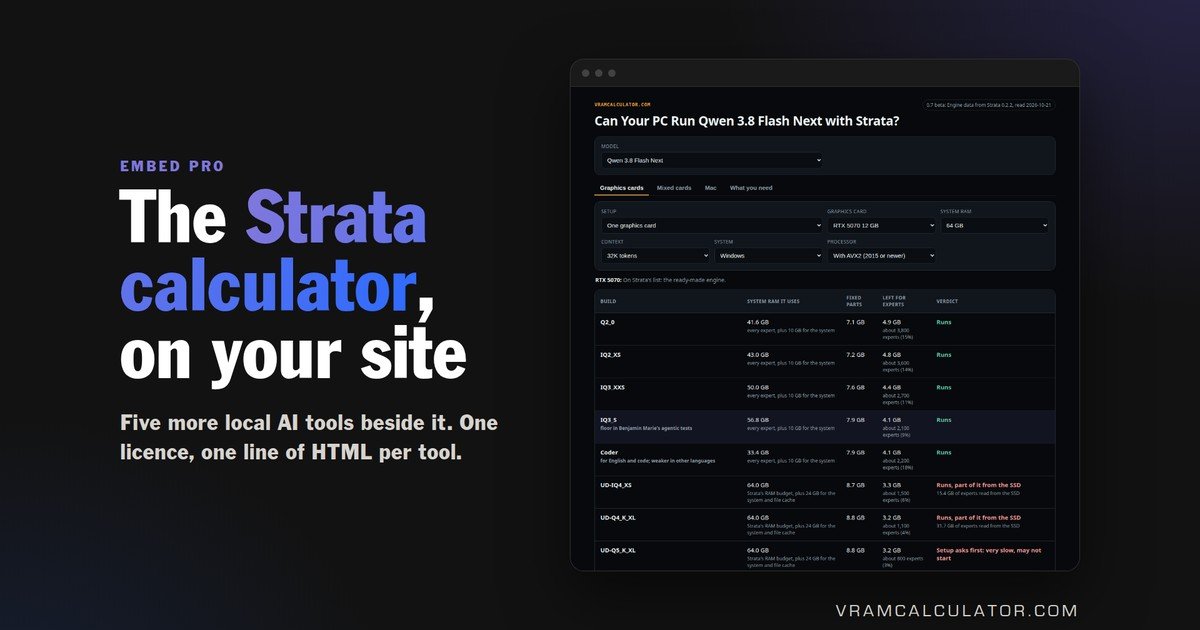Open the System RAM dropdown showing 64 GB

click(994, 226)
